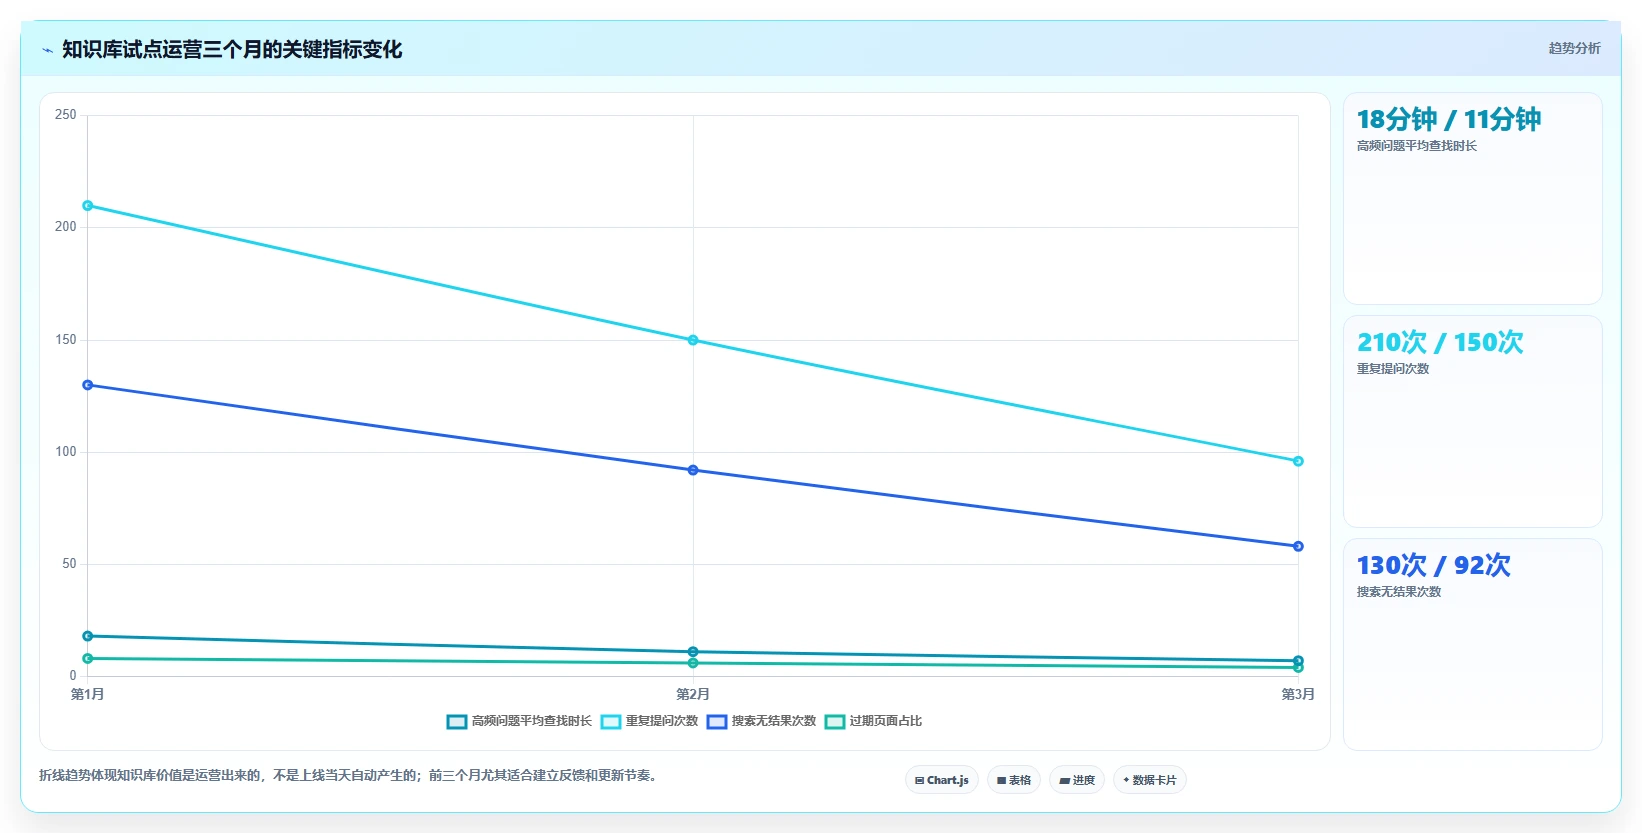Toggle the 搜索无结果次数 legend swatch
This screenshot has width=1642, height=833.
point(717,722)
